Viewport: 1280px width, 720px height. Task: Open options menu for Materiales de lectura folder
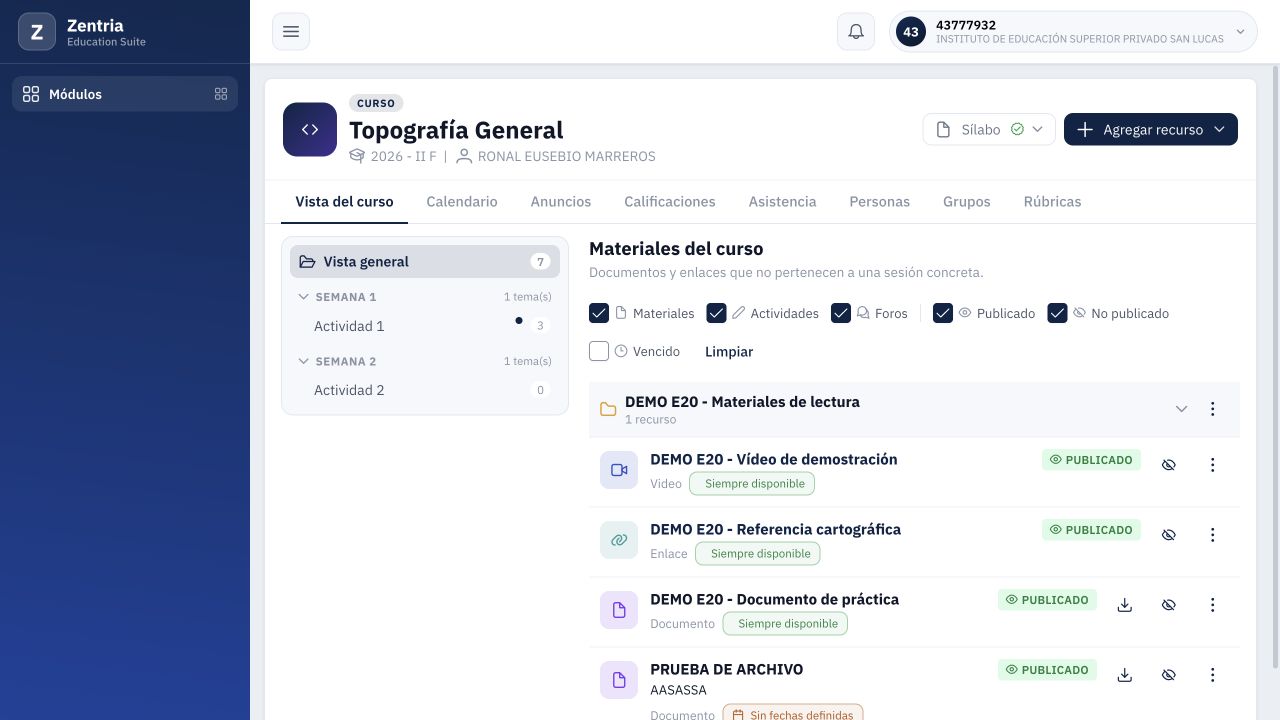point(1212,409)
